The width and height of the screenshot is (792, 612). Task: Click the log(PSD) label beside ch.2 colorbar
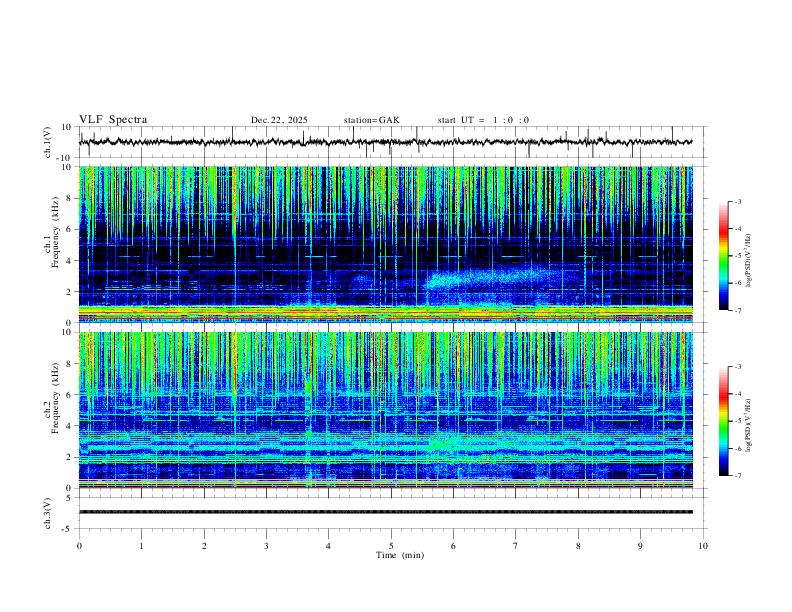click(x=748, y=426)
